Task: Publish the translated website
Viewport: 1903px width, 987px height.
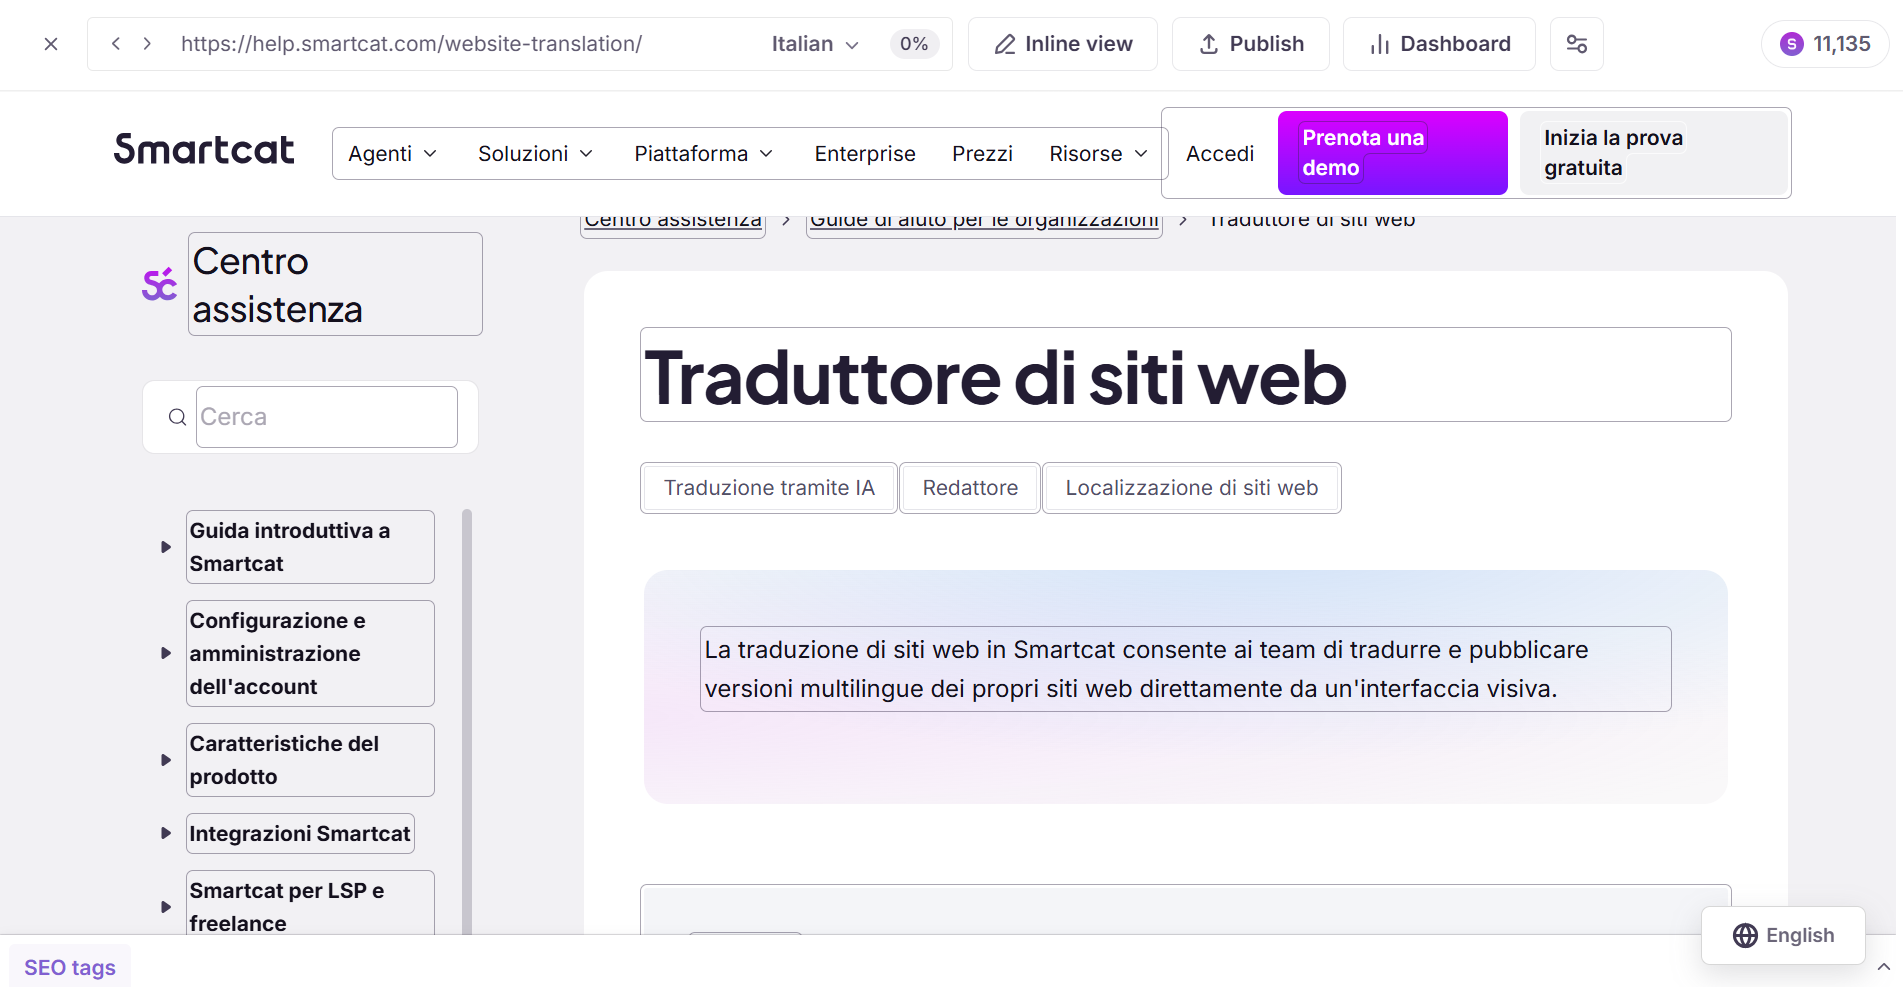Action: pos(1251,44)
